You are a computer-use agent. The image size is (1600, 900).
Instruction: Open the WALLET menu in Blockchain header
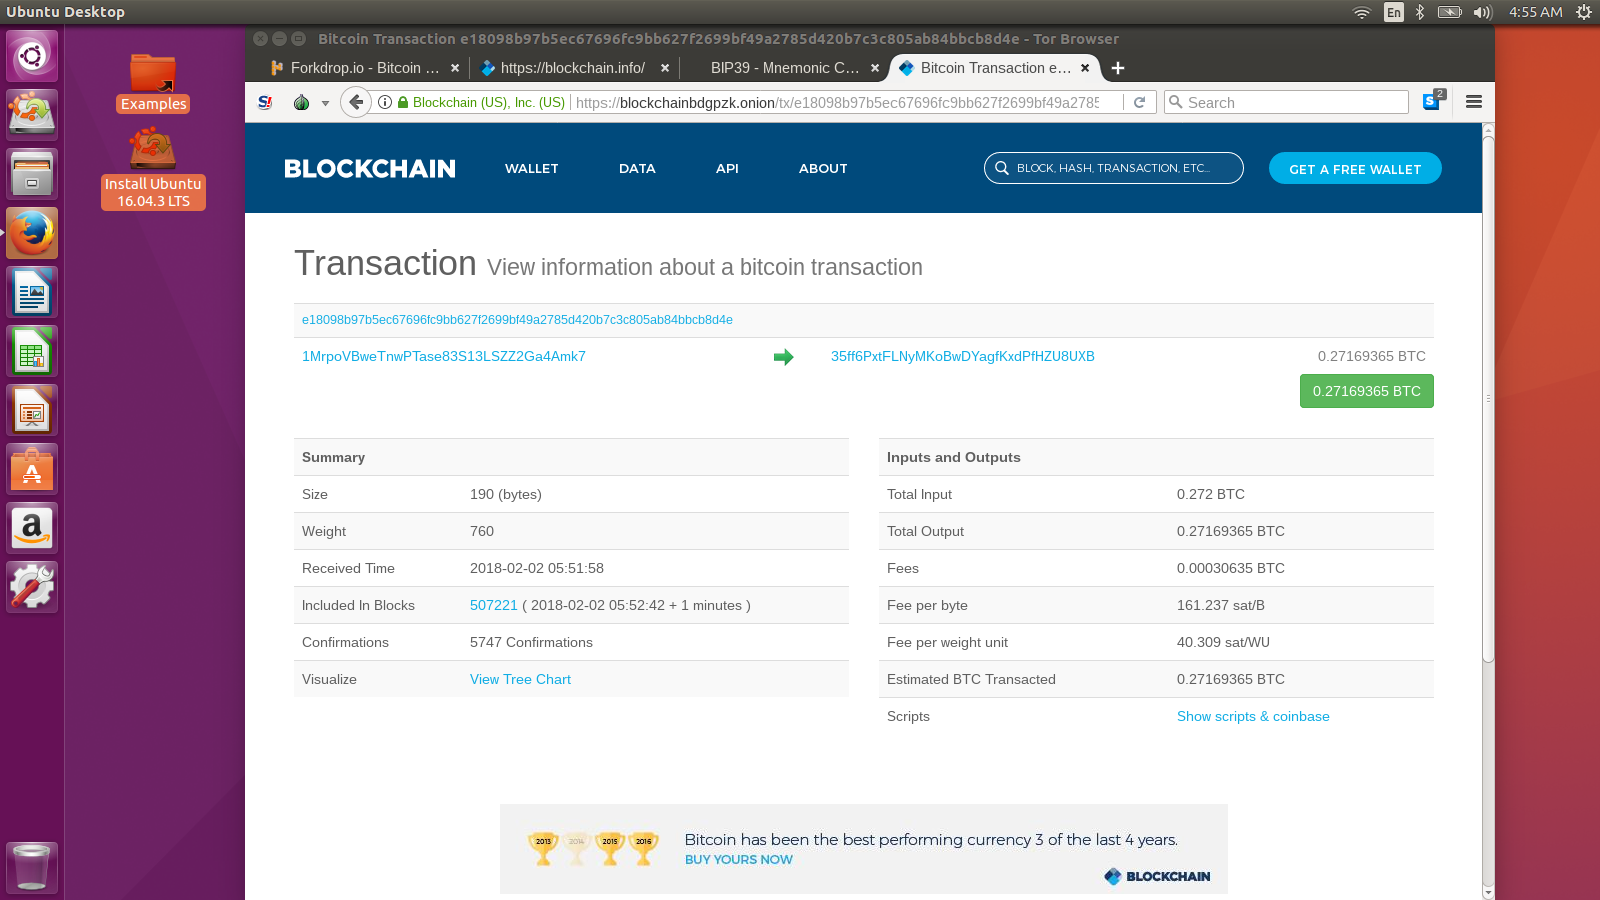tap(532, 168)
